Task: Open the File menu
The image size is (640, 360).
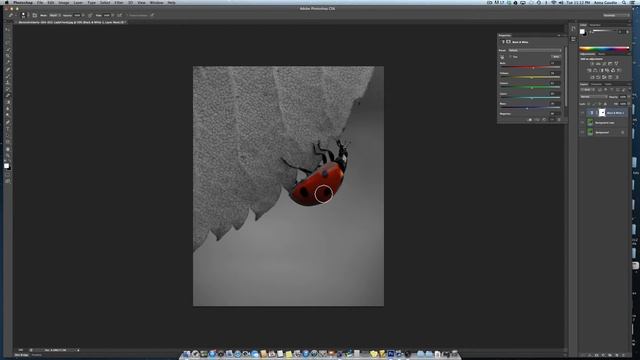Action: (x=40, y=2)
